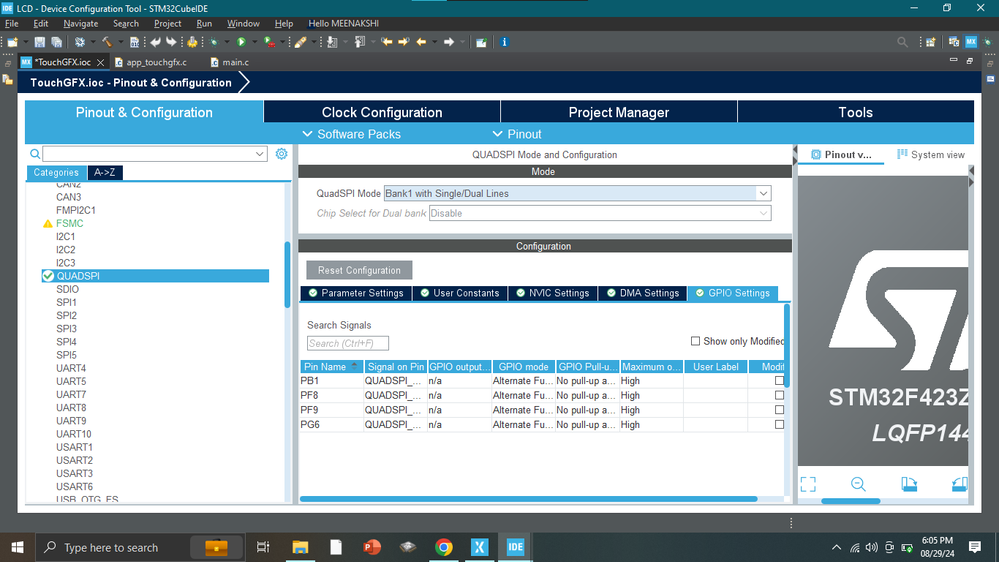The image size is (999, 562).
Task: Close the TouchGFX.ioc tab
Action: (x=100, y=62)
